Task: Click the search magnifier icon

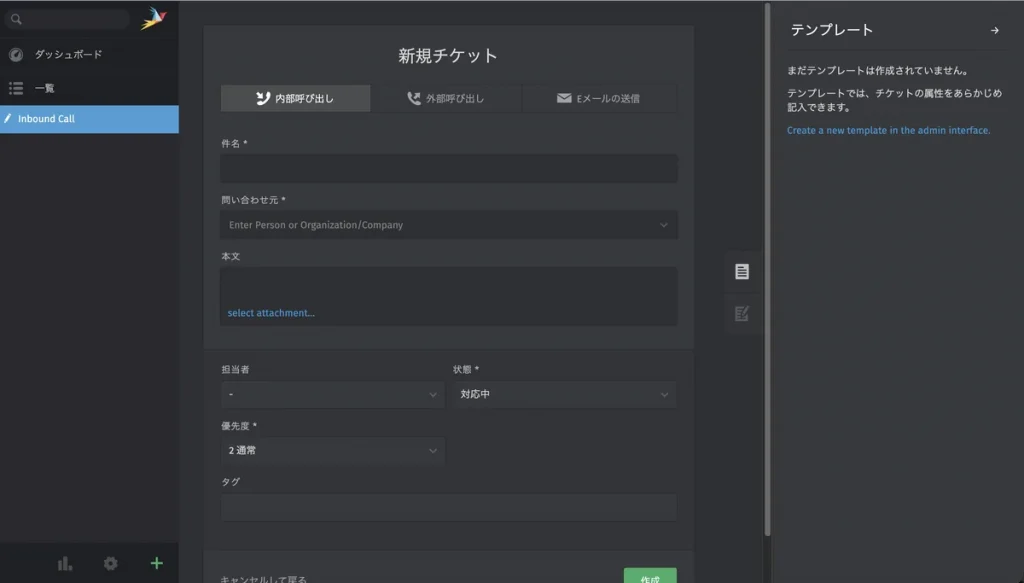Action: (16, 19)
